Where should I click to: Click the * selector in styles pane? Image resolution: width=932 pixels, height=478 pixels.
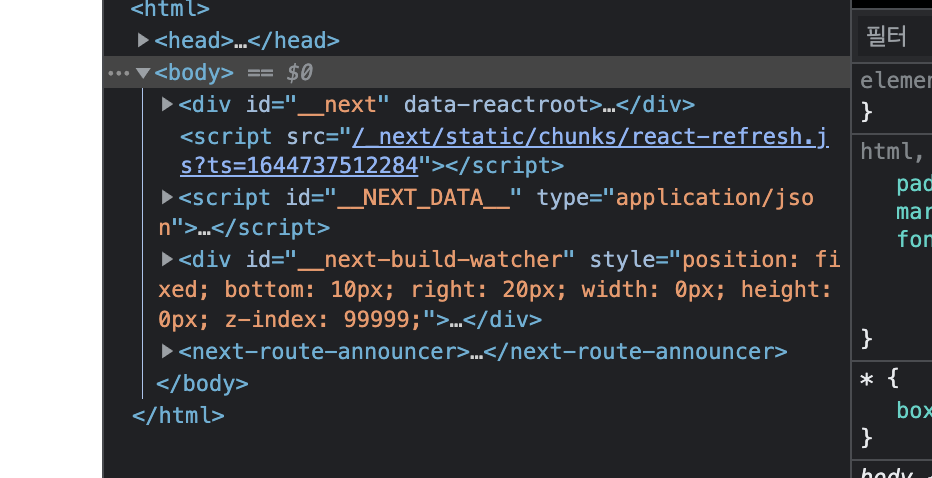pyautogui.click(x=866, y=380)
